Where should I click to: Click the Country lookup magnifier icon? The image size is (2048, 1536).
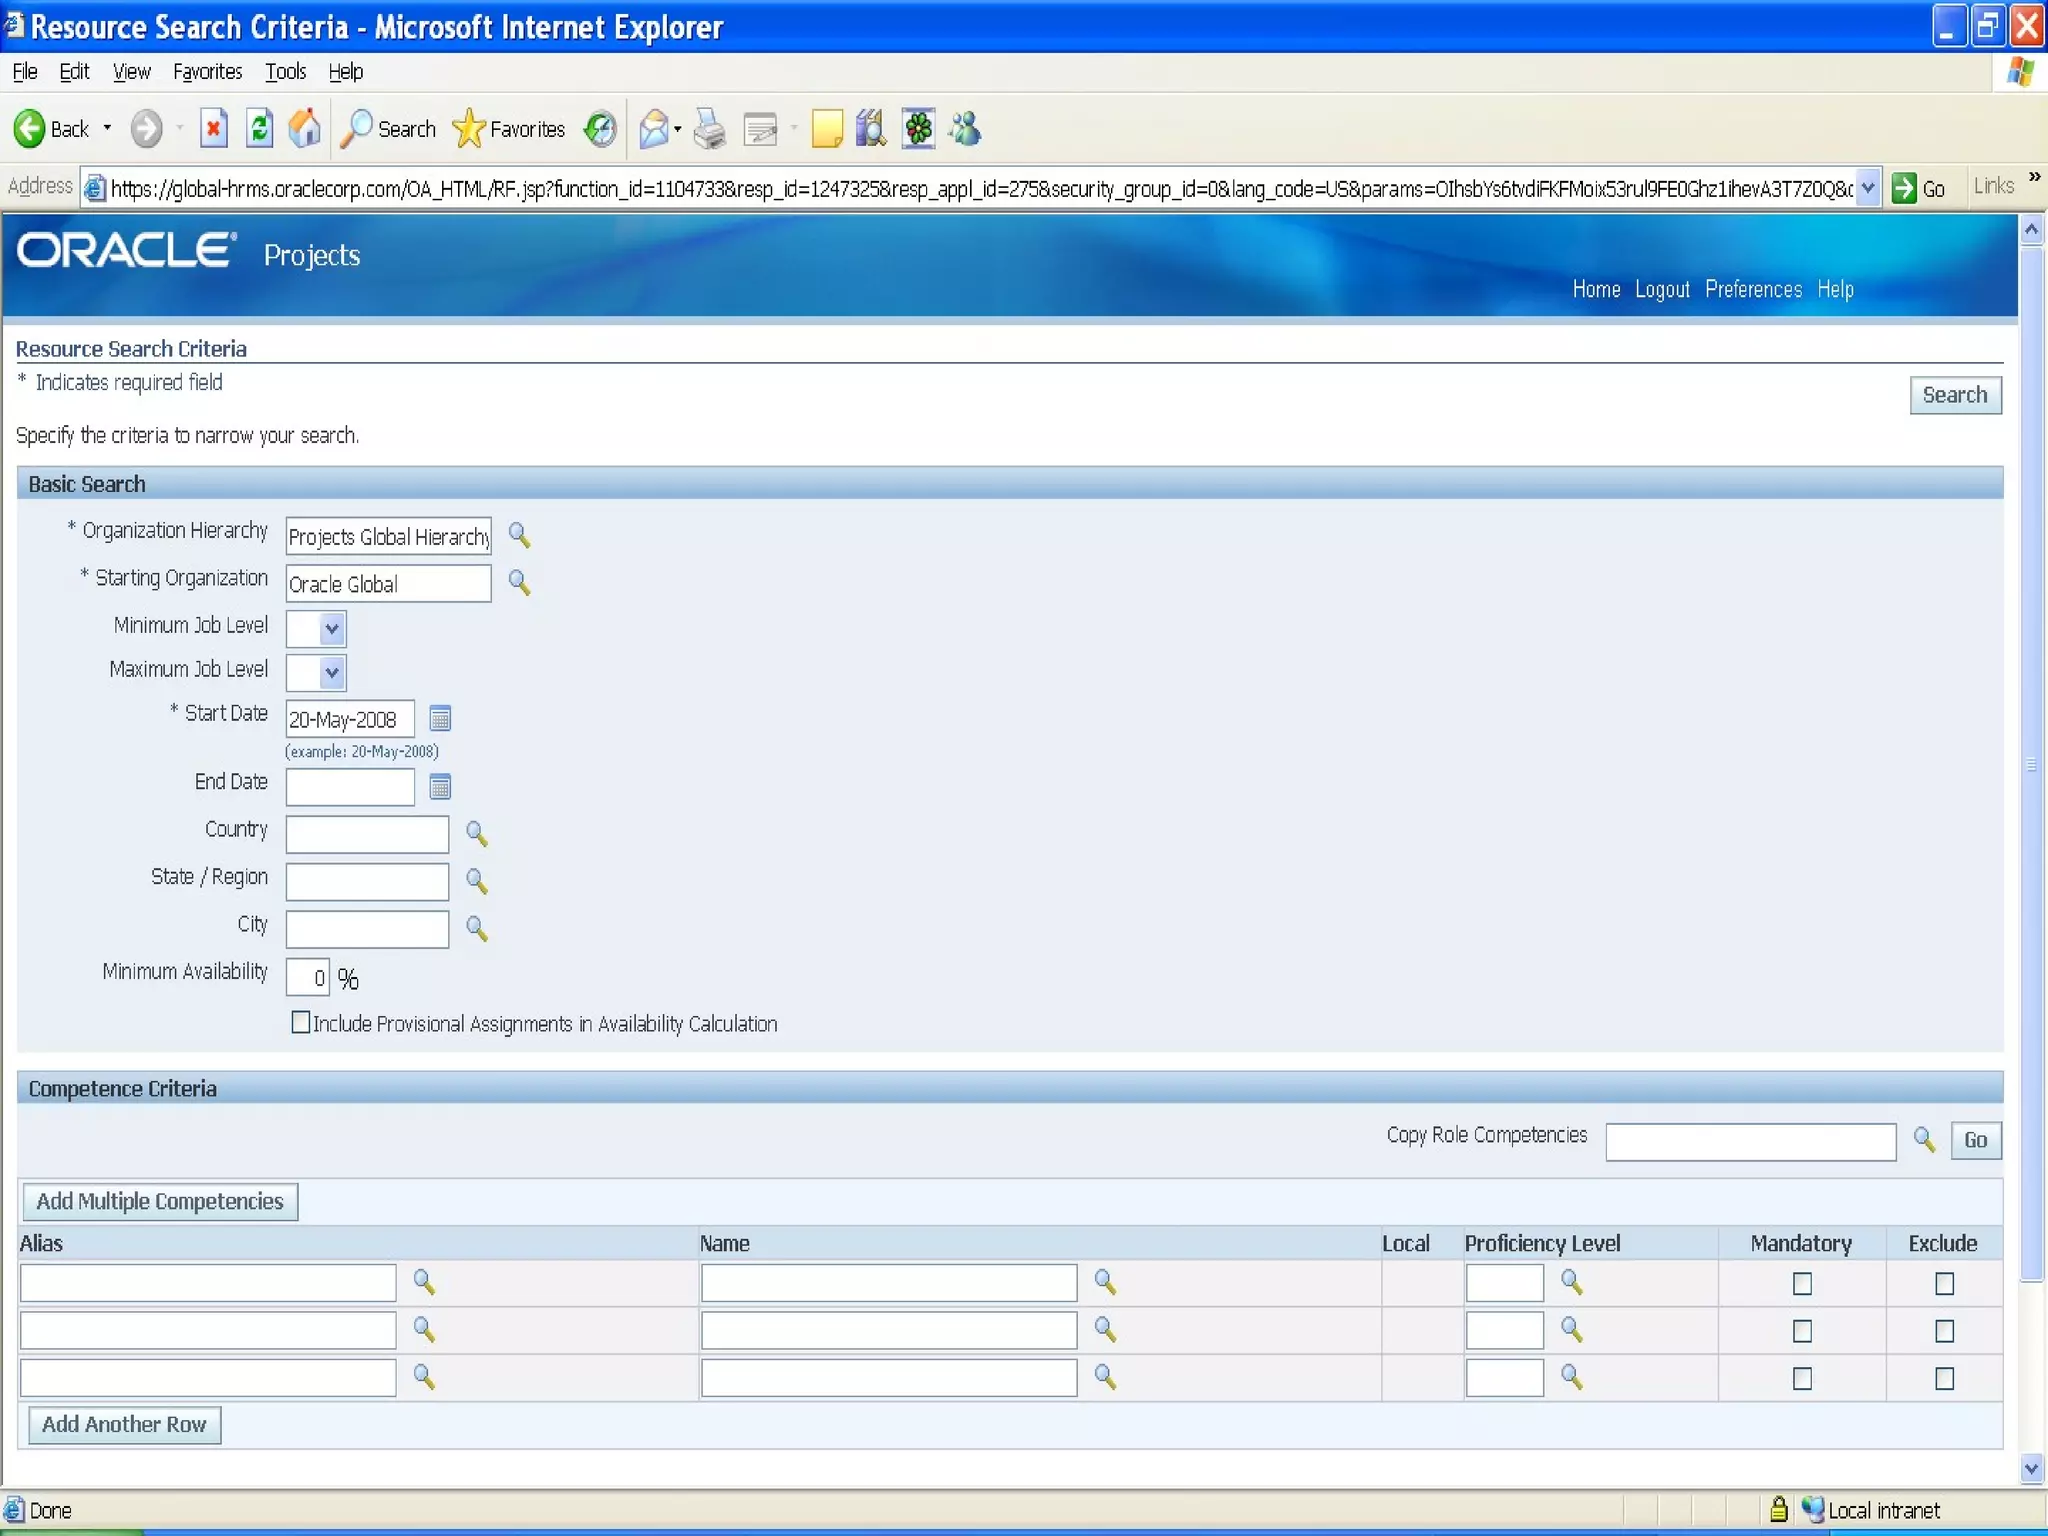pyautogui.click(x=476, y=833)
